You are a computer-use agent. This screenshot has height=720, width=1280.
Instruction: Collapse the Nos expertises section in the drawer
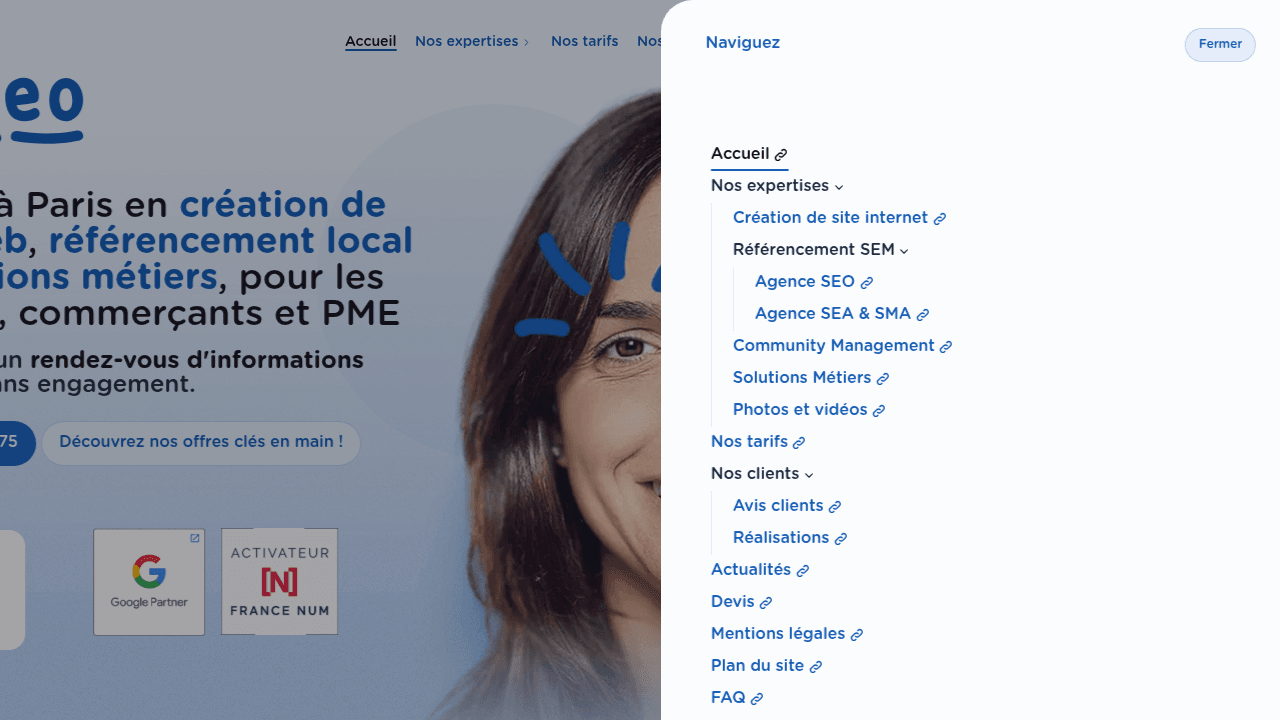(x=777, y=186)
